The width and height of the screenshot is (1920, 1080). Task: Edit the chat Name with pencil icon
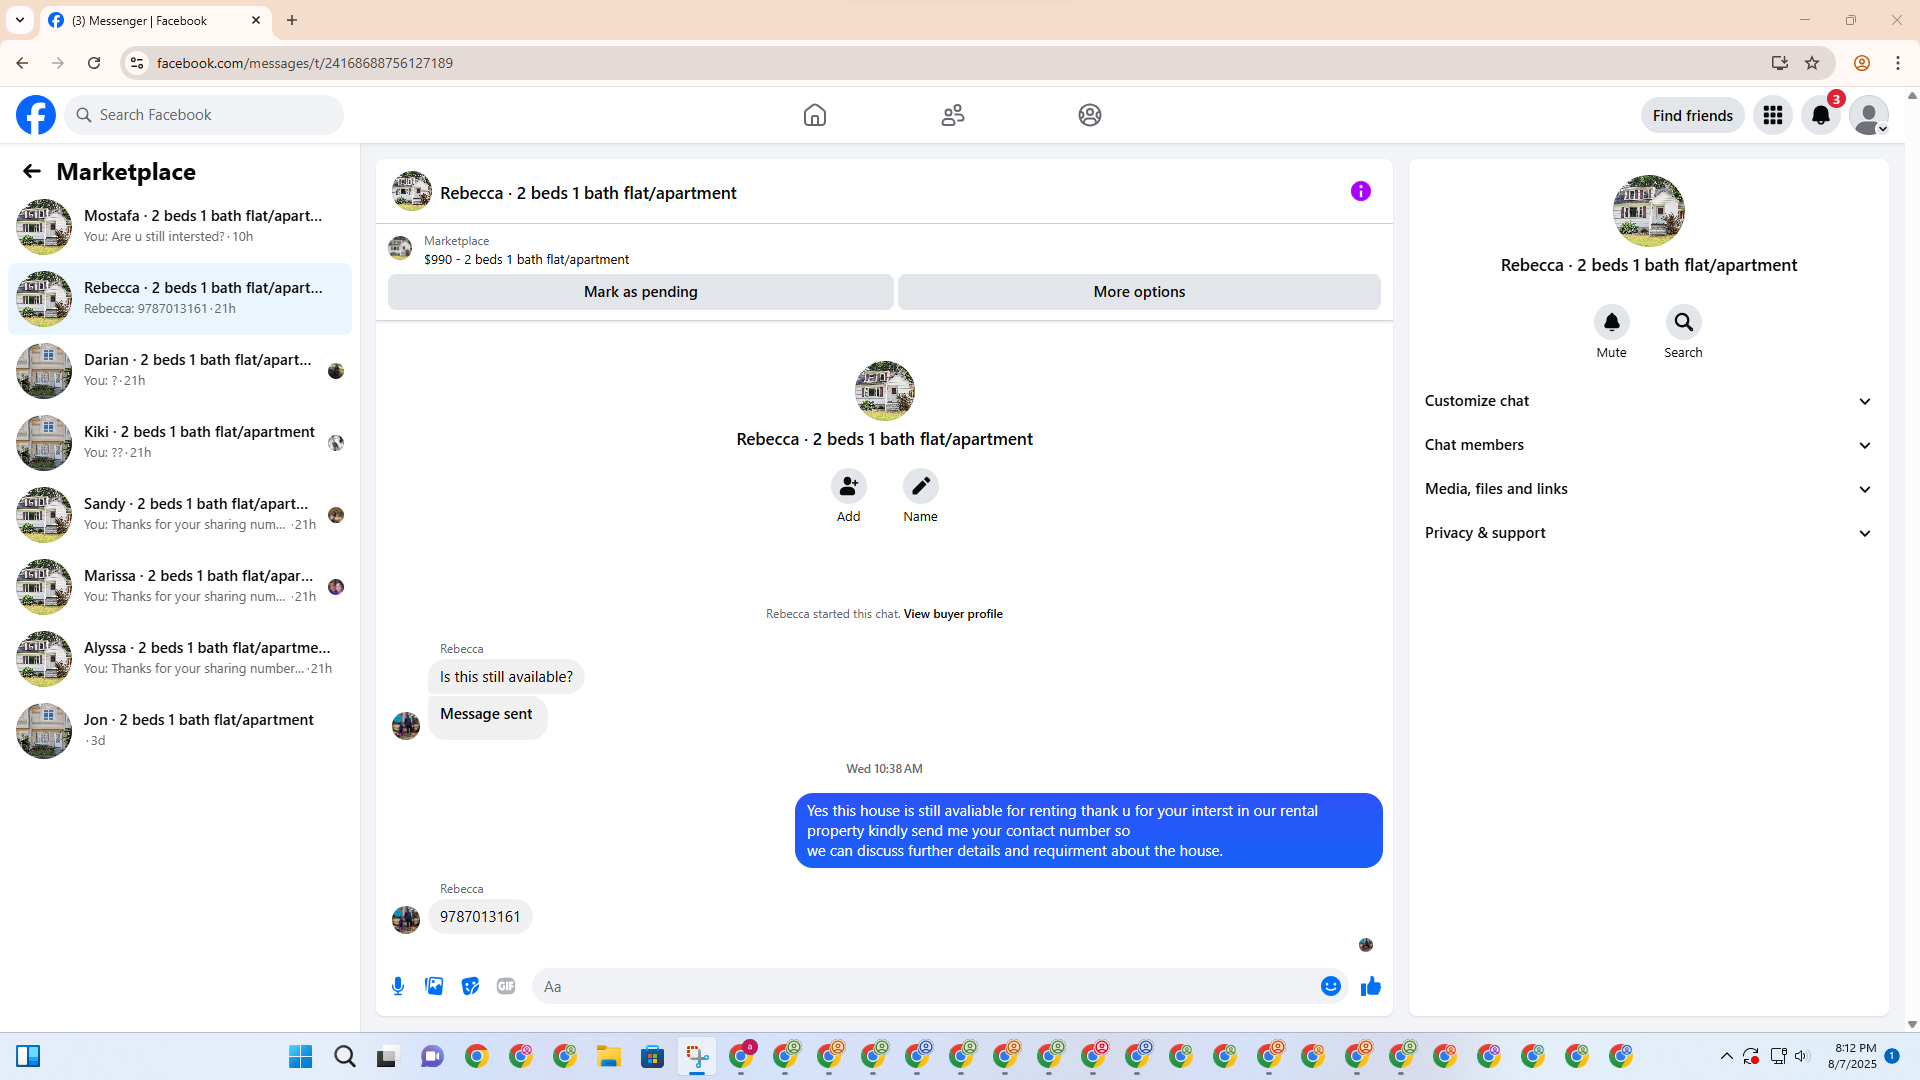coord(921,486)
